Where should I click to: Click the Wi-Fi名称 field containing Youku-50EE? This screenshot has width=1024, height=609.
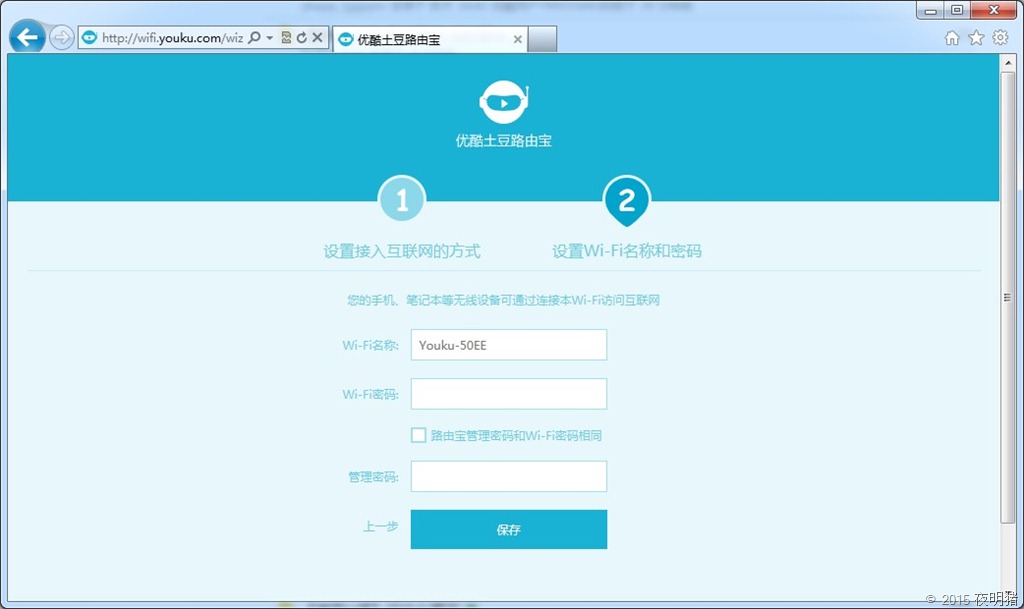(x=508, y=345)
